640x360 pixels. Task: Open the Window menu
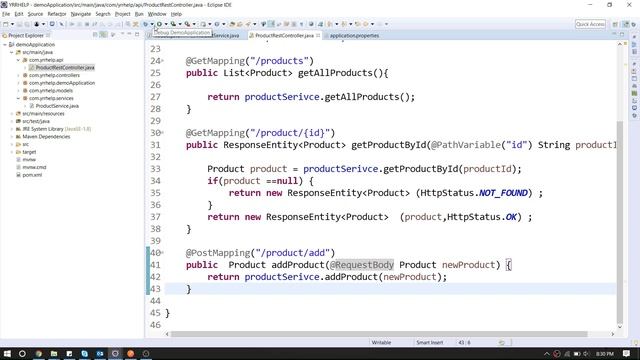click(157, 14)
